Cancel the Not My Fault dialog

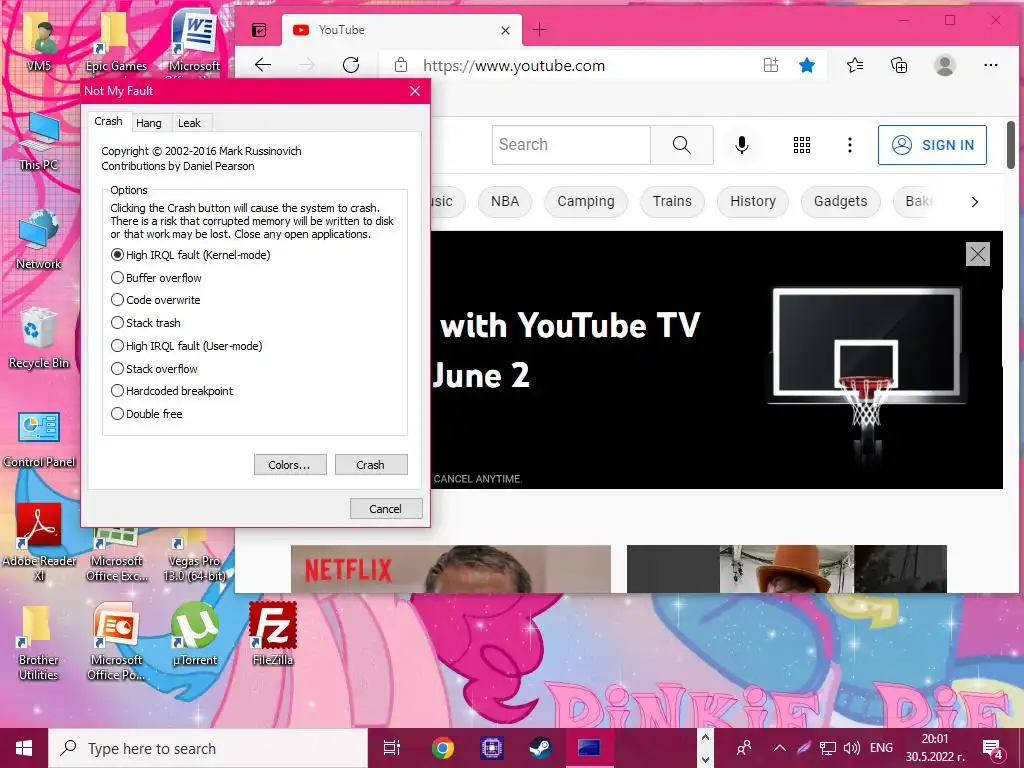[386, 509]
